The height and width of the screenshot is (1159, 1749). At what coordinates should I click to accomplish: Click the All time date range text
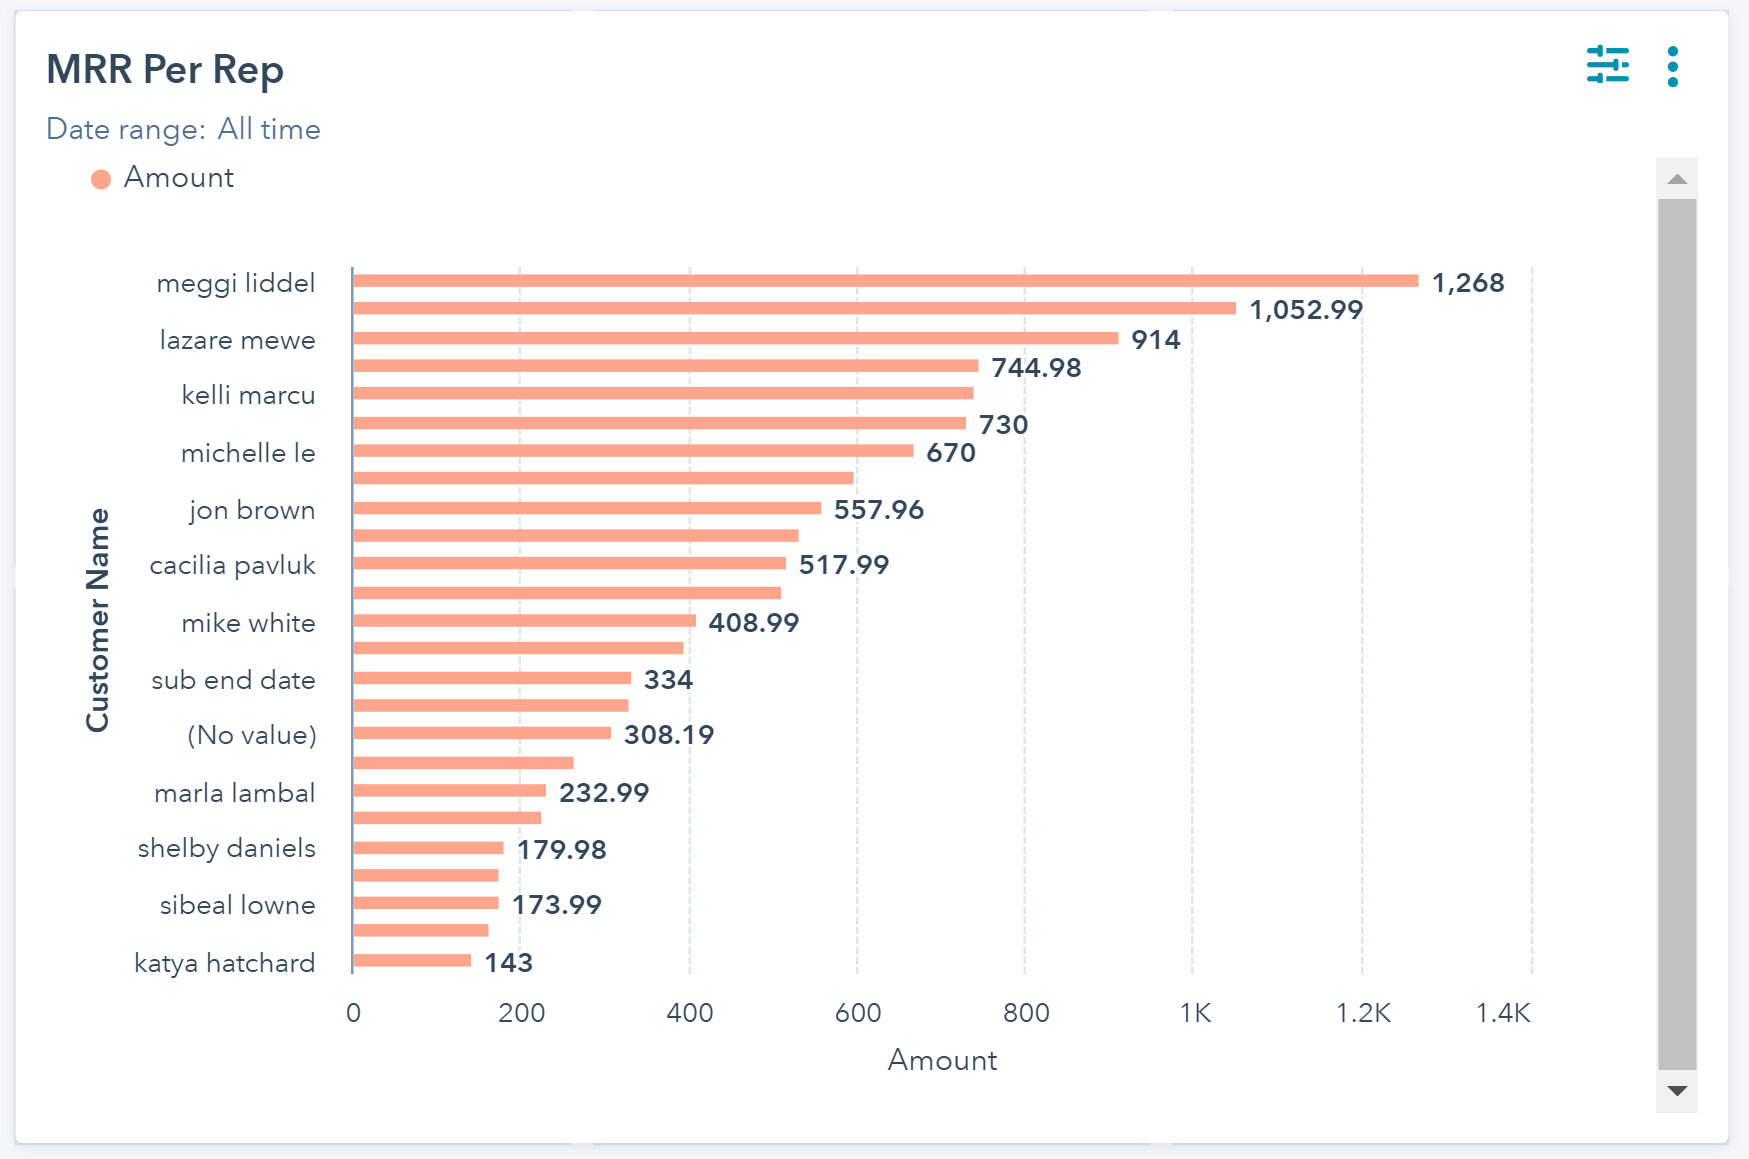(x=269, y=129)
